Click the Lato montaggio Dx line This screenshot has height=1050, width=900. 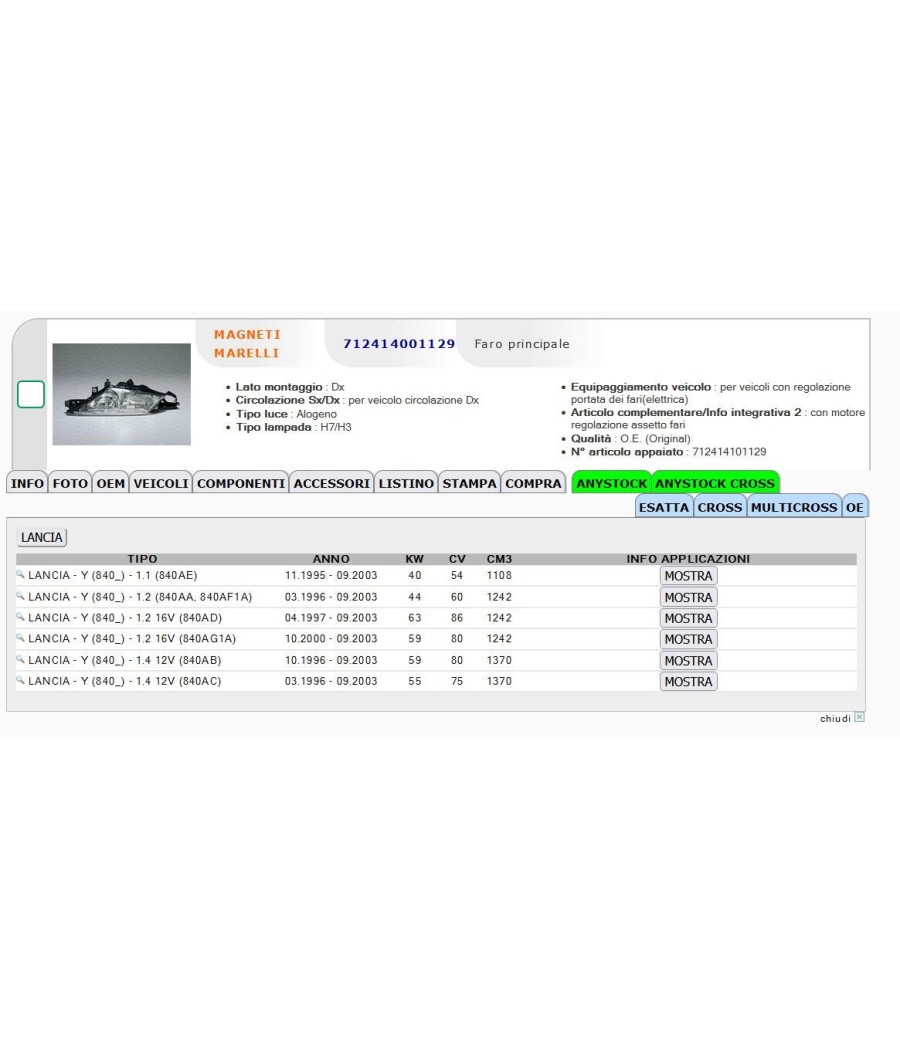[x=290, y=386]
